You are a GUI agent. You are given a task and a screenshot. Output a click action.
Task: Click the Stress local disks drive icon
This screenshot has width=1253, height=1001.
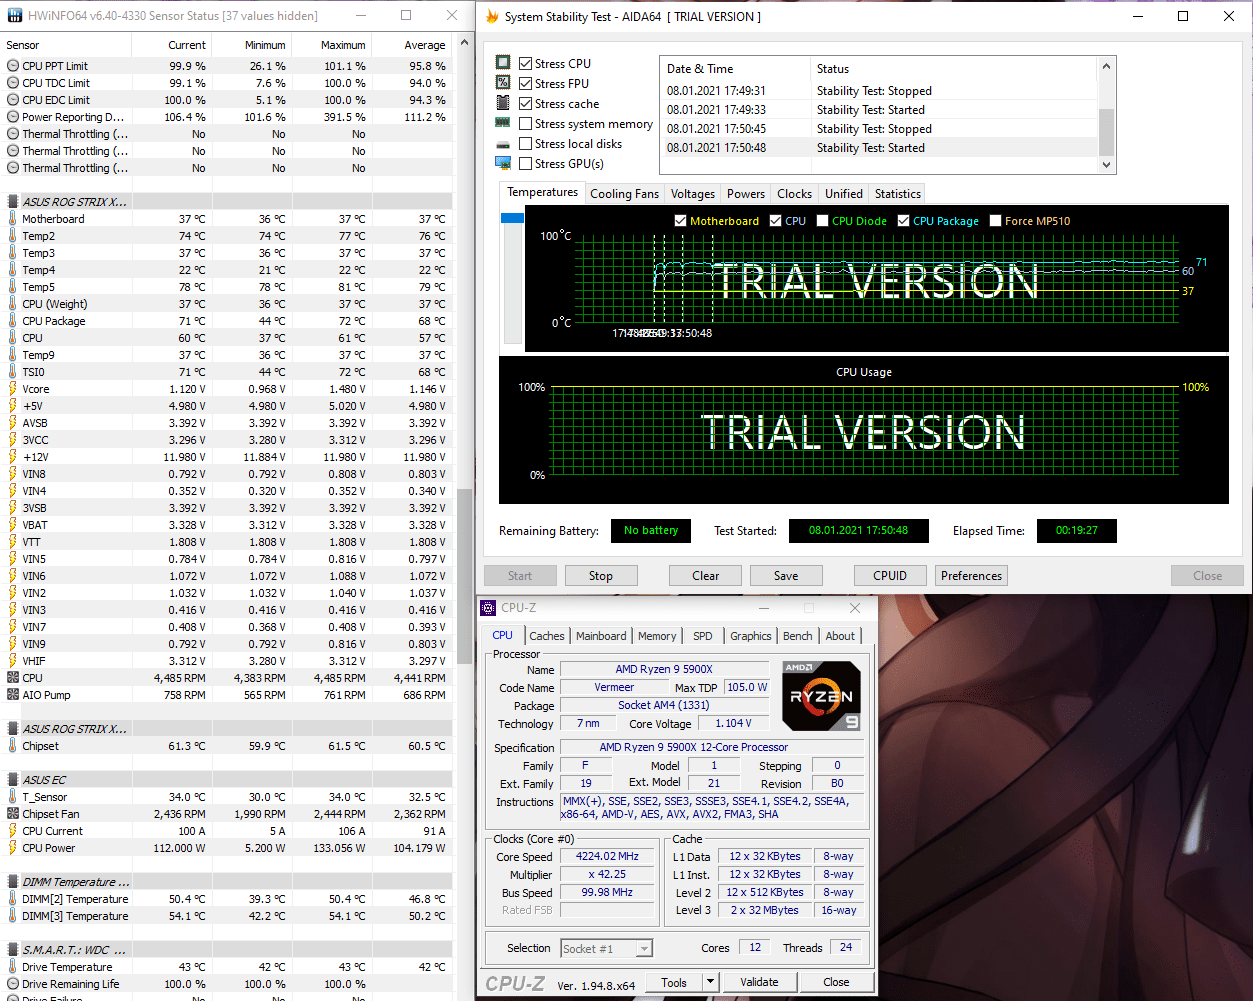pos(503,144)
